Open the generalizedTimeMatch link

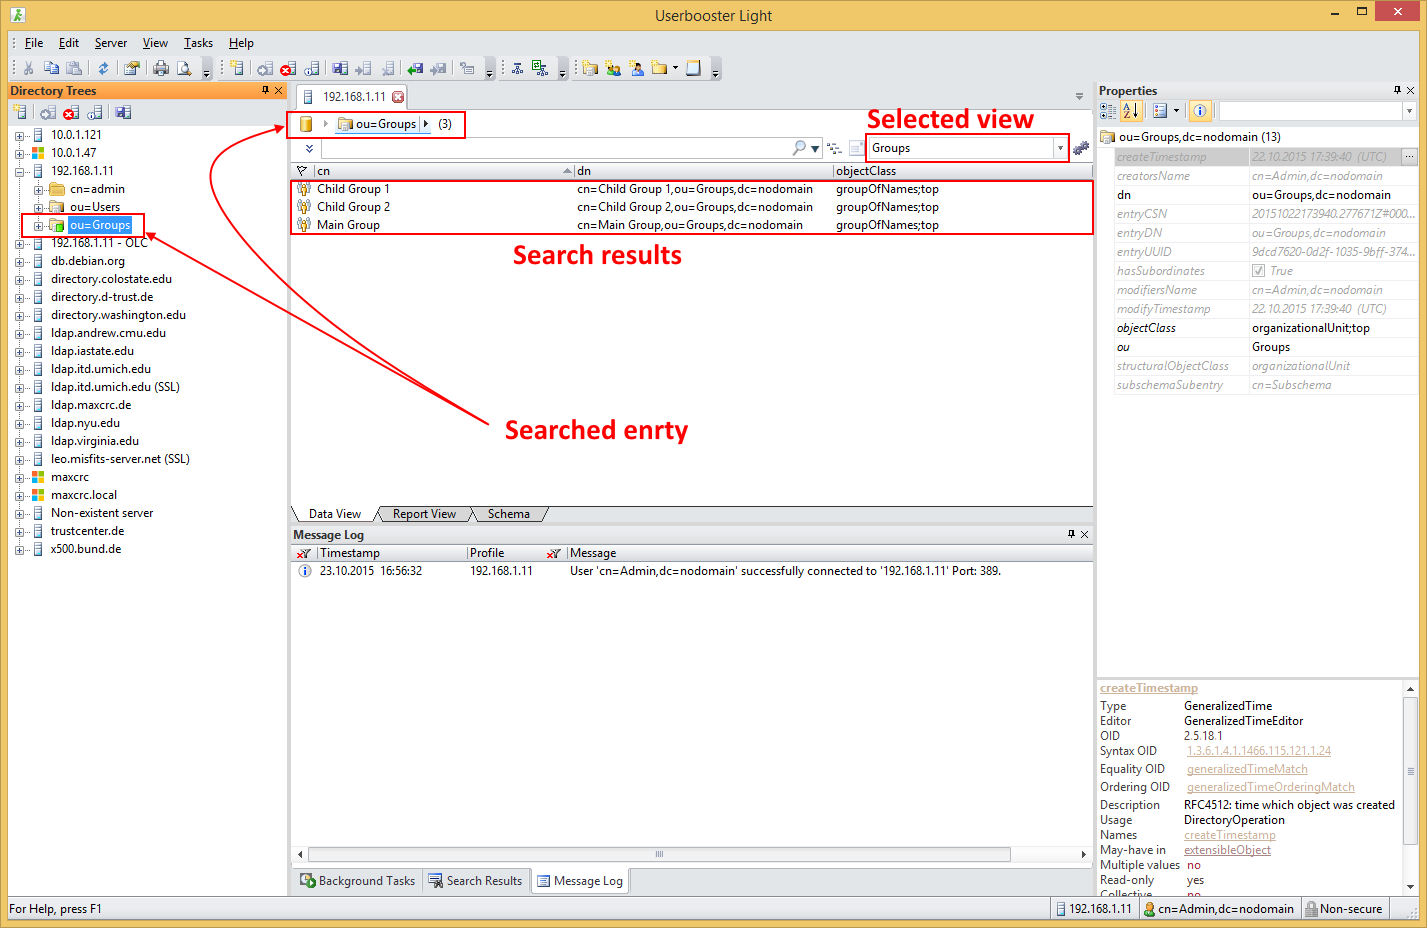pyautogui.click(x=1247, y=769)
